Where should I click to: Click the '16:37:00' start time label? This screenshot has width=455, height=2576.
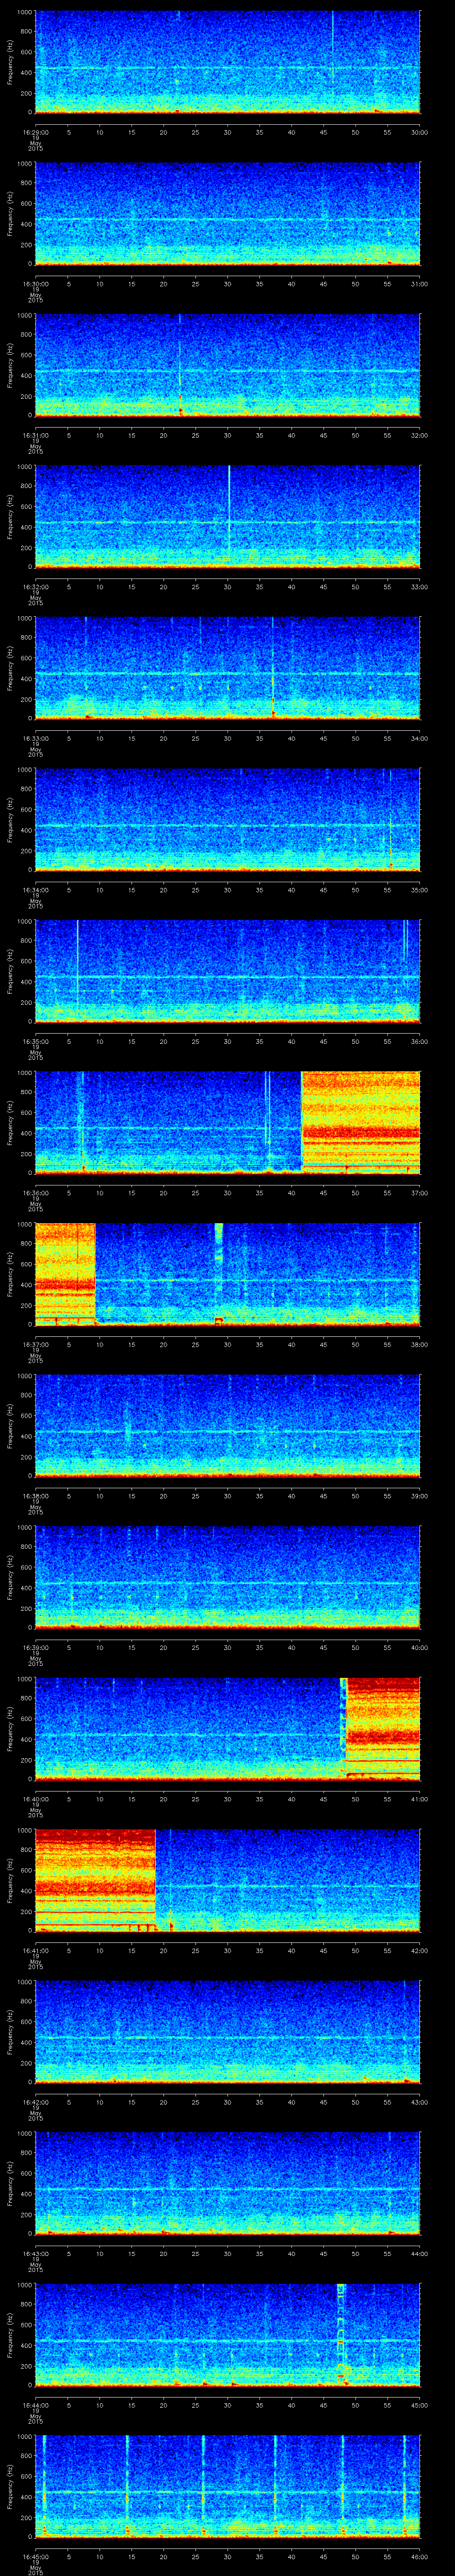pos(35,1344)
